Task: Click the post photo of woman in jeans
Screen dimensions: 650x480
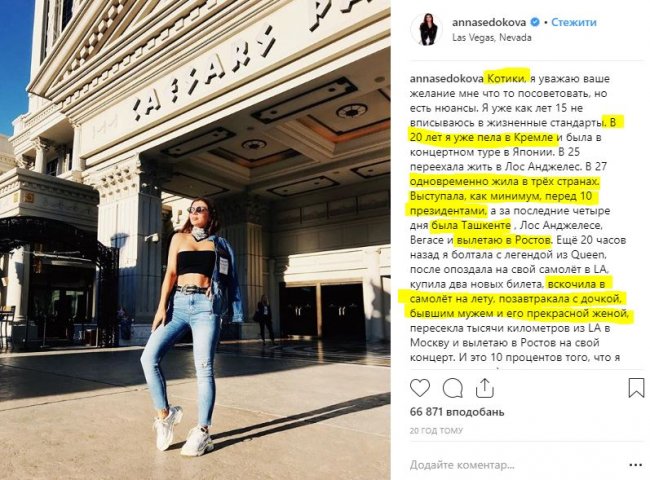Action: 195,240
